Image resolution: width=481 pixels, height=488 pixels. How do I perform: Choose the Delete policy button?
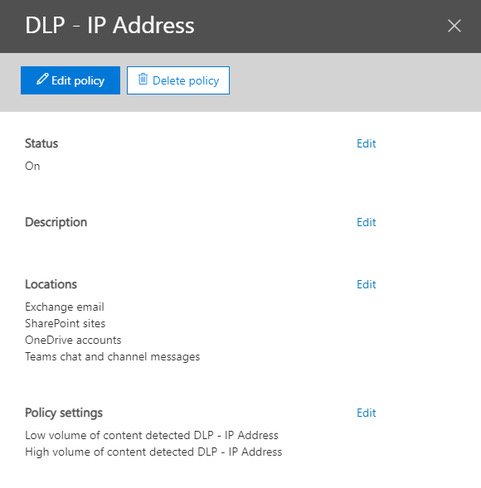178,80
